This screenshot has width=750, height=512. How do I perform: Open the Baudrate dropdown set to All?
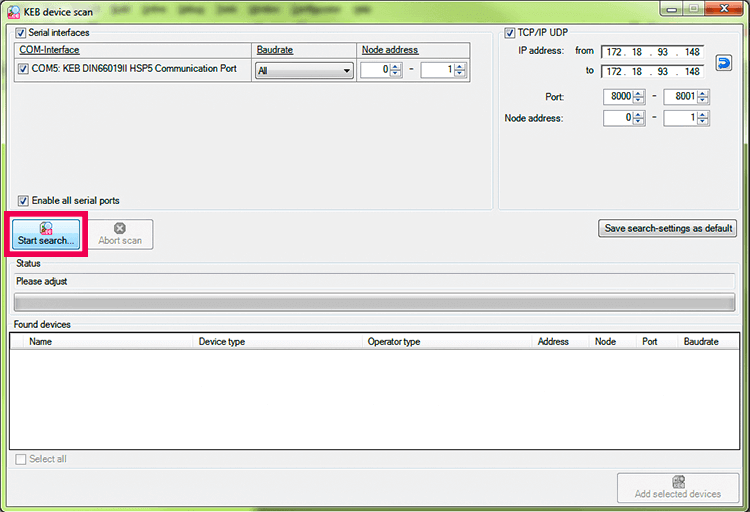[x=304, y=71]
